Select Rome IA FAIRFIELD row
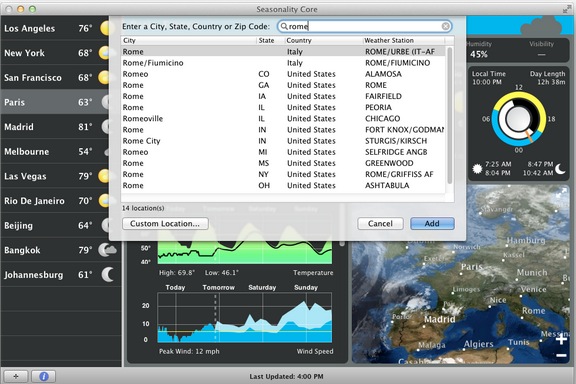This screenshot has height=384, width=576. (283, 96)
